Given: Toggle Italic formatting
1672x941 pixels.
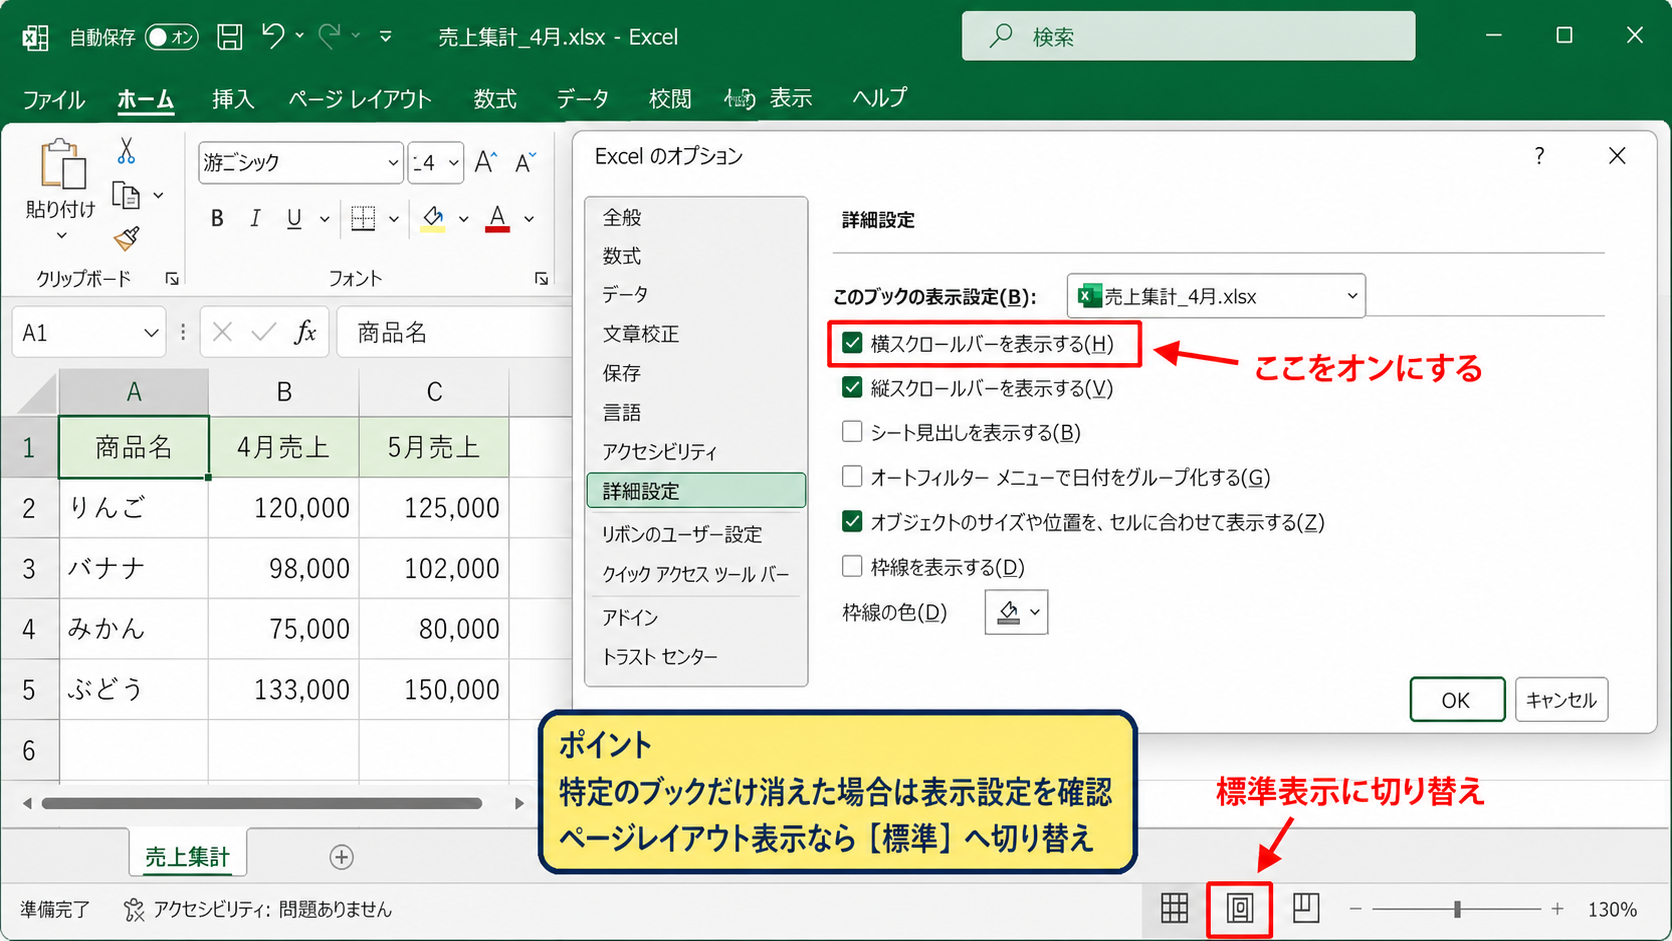Looking at the screenshot, I should 255,219.
